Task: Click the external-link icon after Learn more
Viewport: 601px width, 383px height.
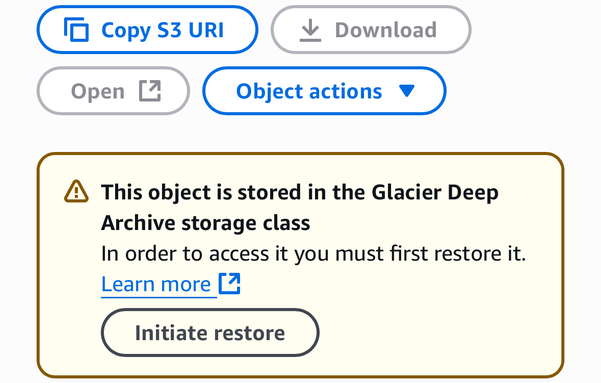Action: 230,284
